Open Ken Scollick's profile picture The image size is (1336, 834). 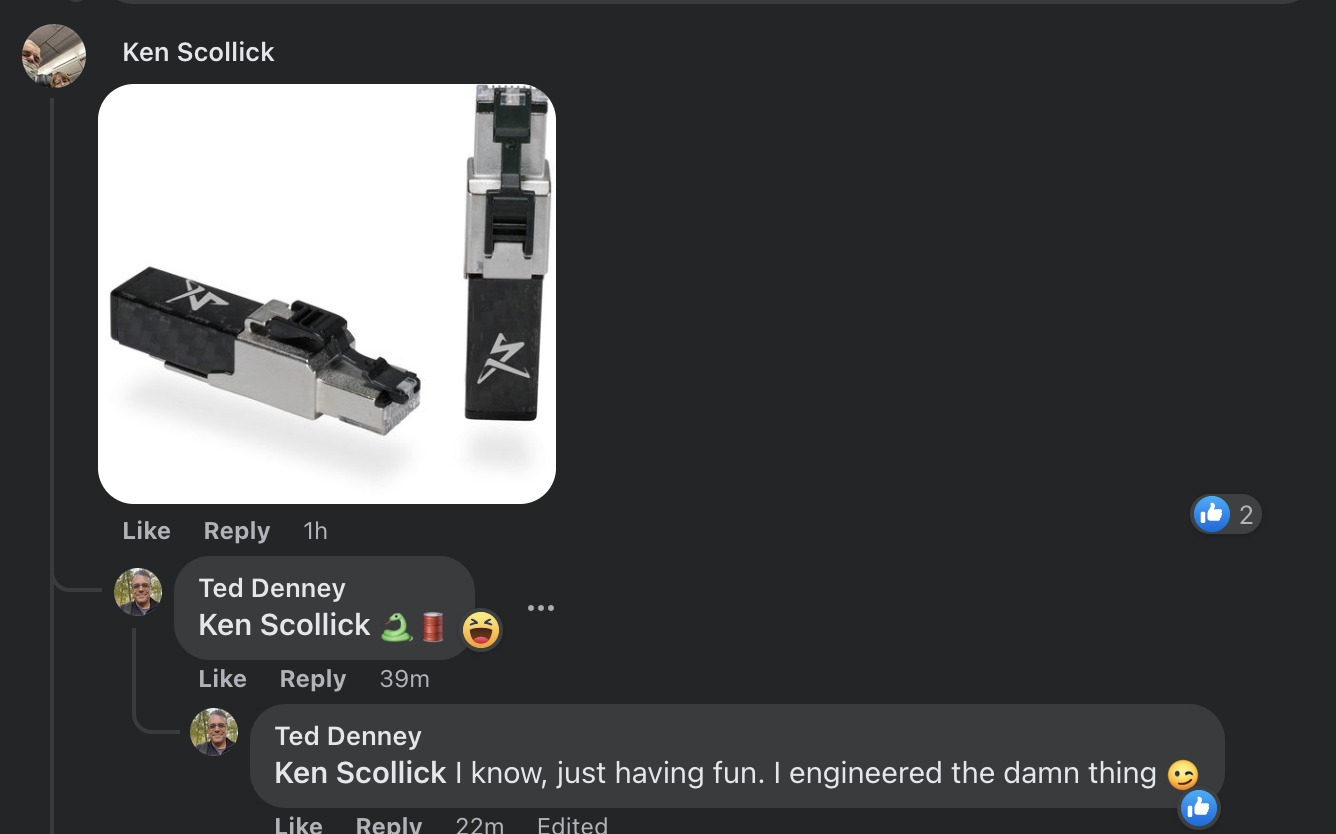tap(54, 56)
